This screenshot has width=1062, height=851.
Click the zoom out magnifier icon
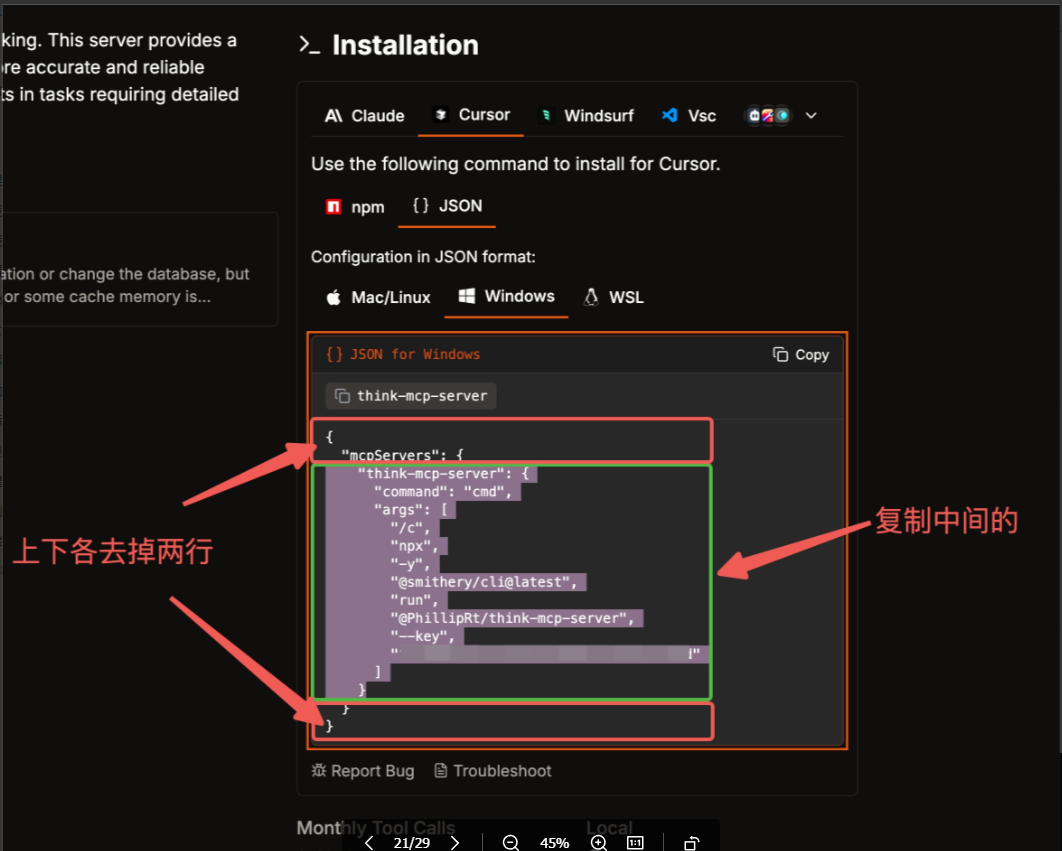[x=511, y=843]
